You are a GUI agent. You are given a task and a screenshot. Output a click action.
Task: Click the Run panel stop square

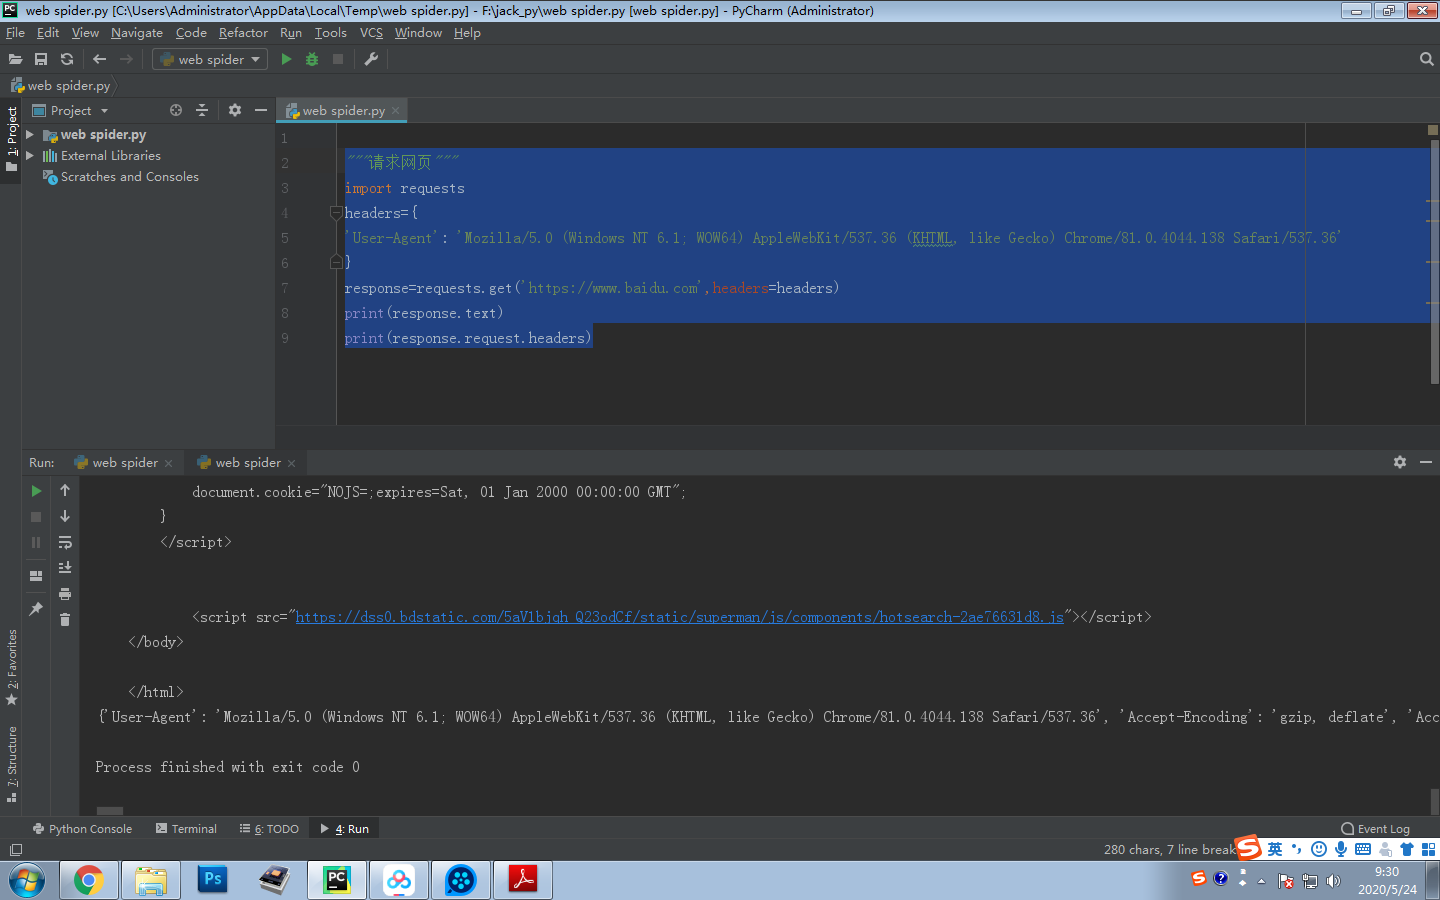[36, 517]
